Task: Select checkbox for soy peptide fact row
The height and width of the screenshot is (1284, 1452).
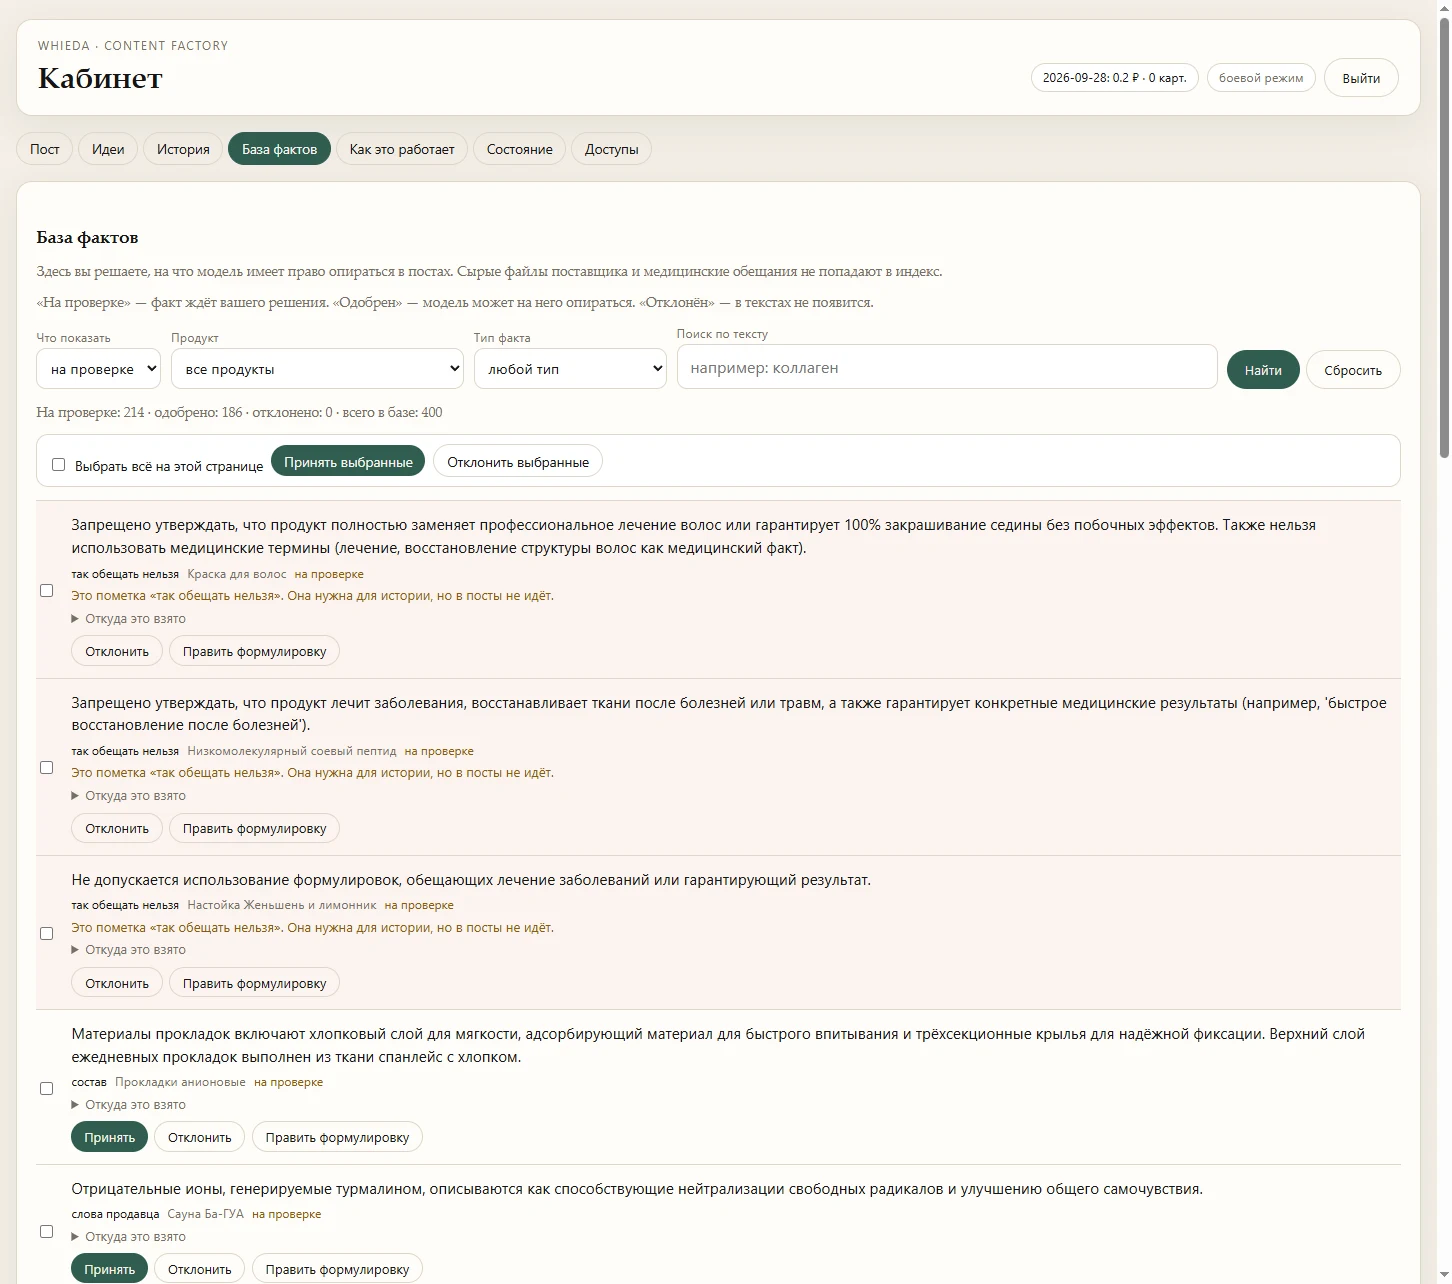Action: 46,767
